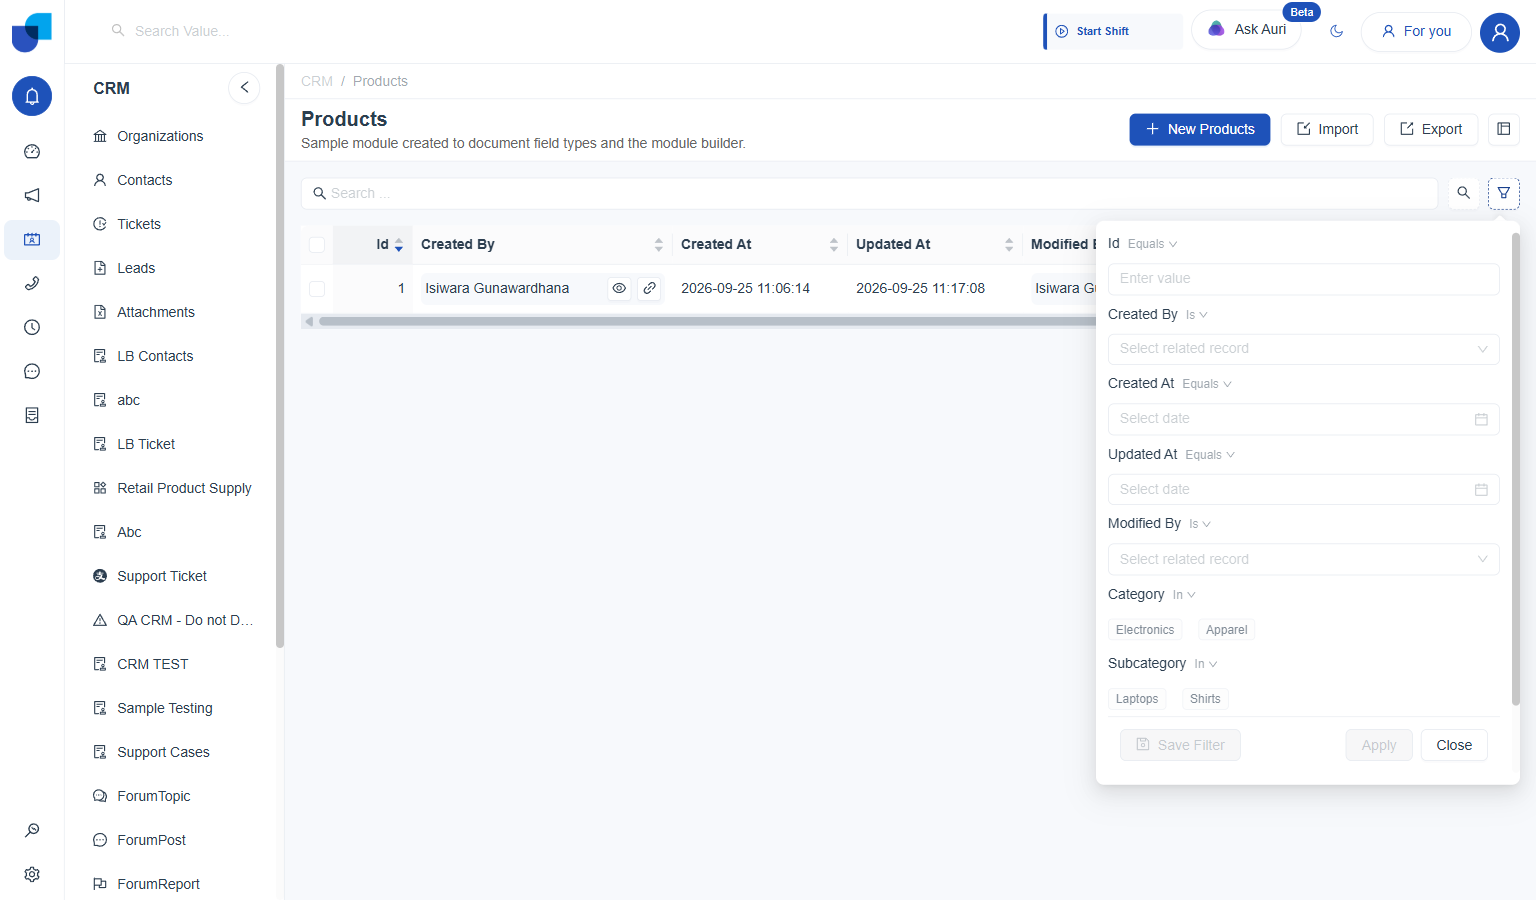This screenshot has width=1536, height=900.
Task: Open the chat bubble icon in left rail
Action: (32, 372)
